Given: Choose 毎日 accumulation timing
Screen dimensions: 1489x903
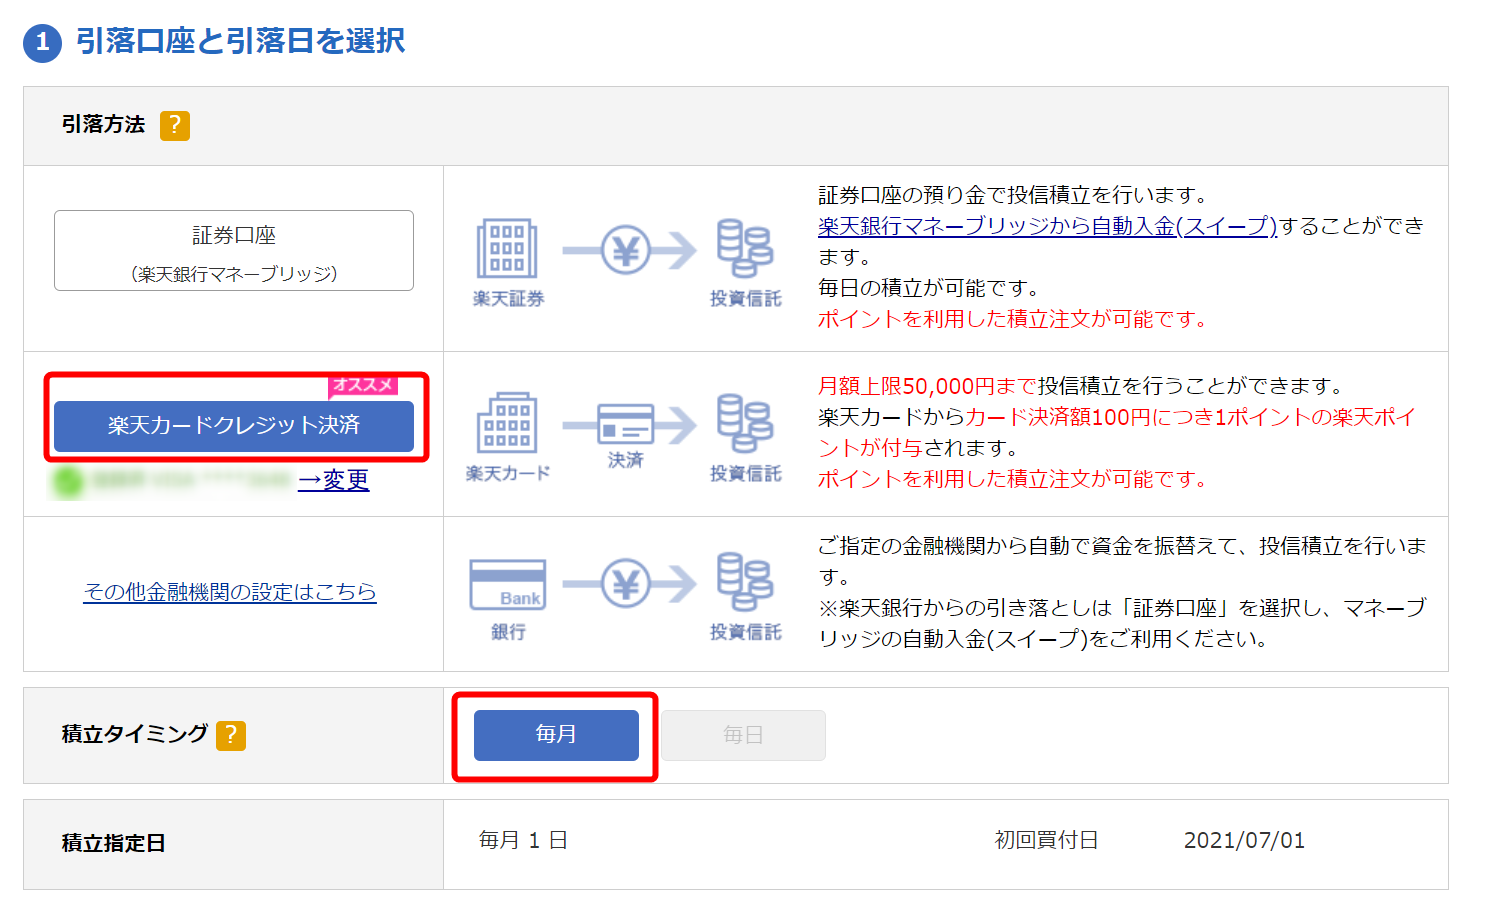Looking at the screenshot, I should point(743,735).
